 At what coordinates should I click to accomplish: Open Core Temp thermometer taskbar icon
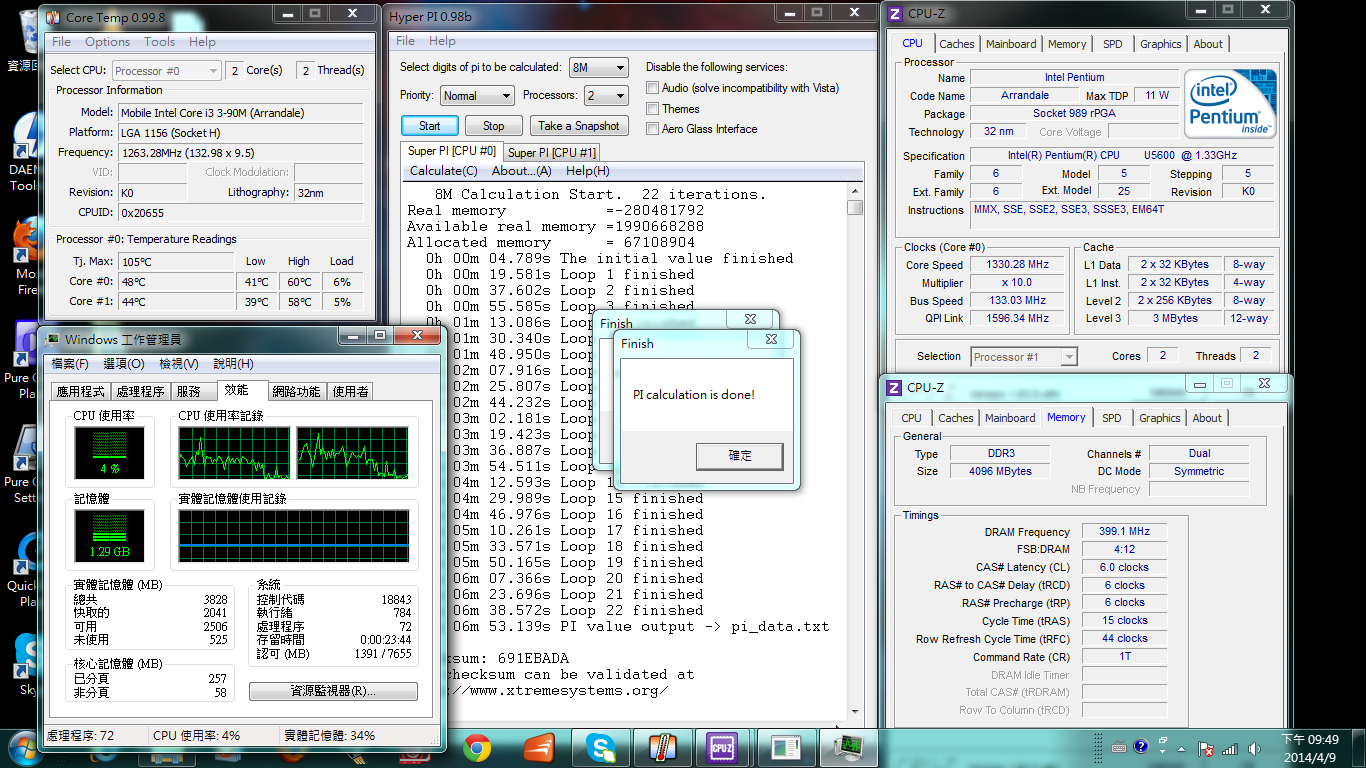click(x=662, y=747)
